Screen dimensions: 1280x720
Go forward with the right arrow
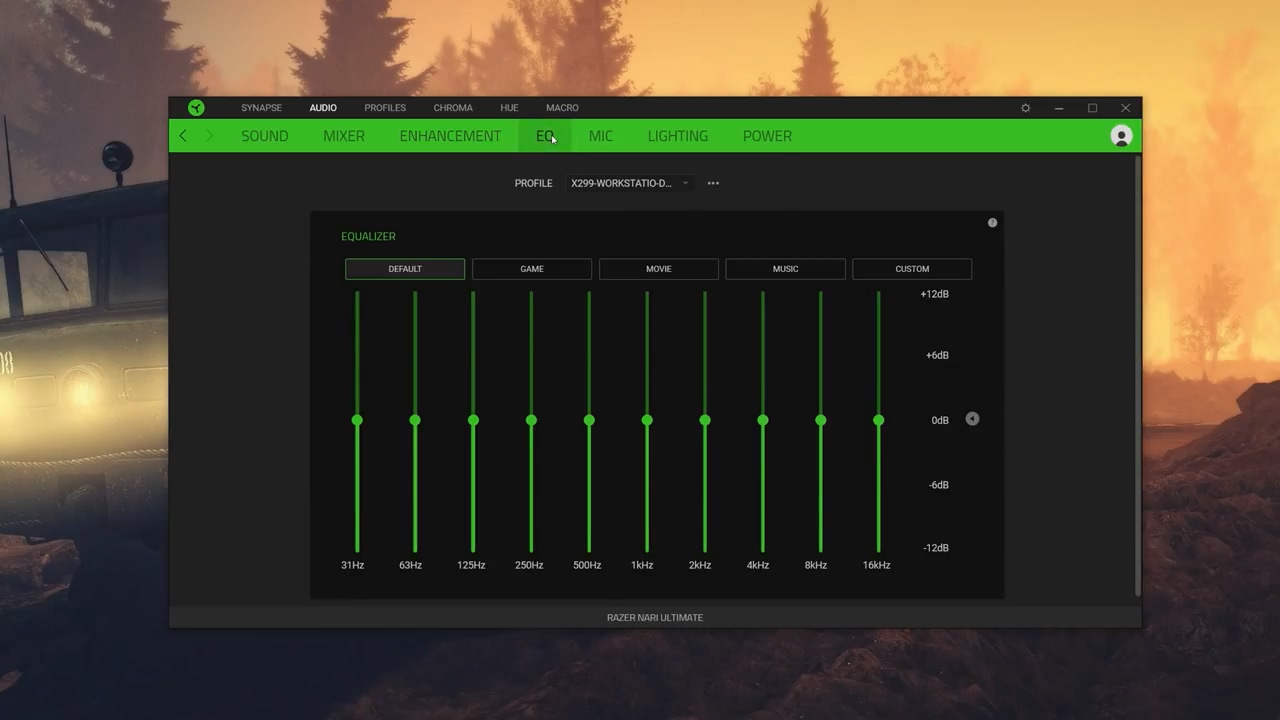pos(209,135)
